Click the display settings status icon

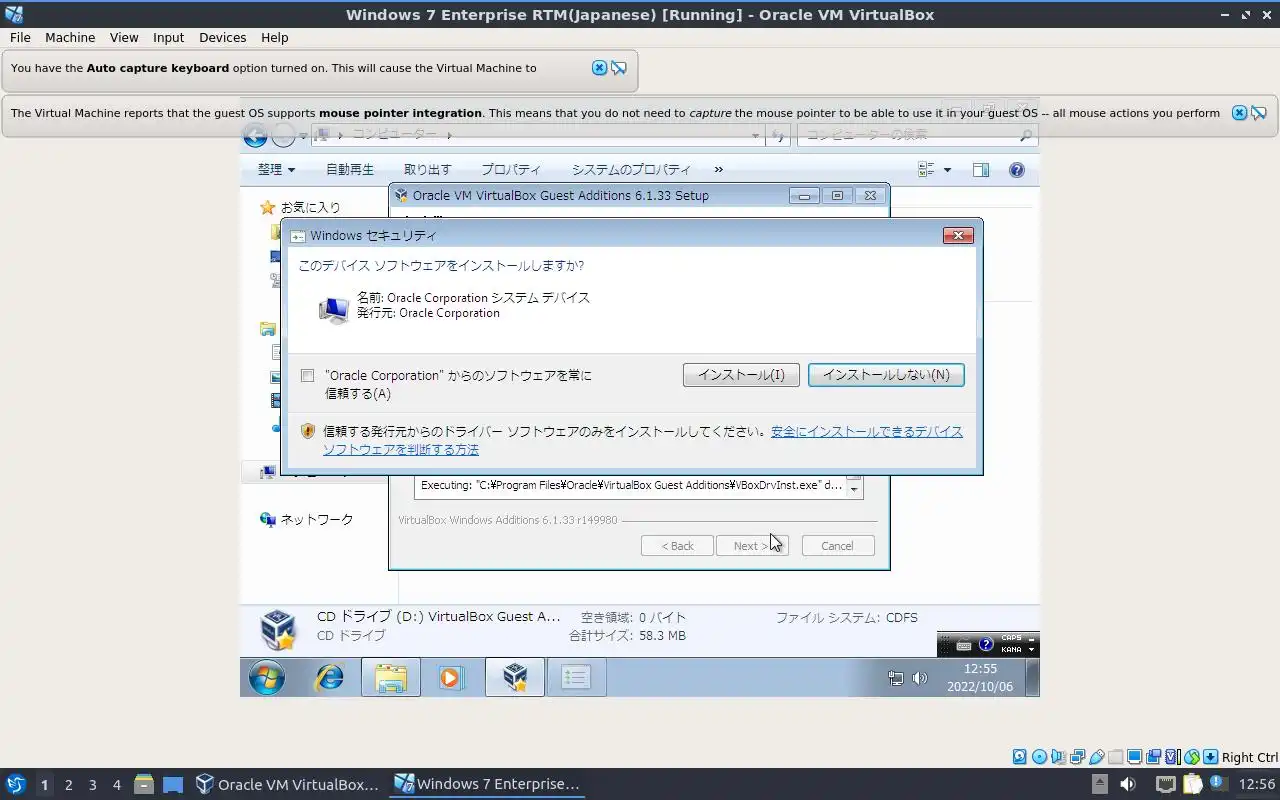1135,757
